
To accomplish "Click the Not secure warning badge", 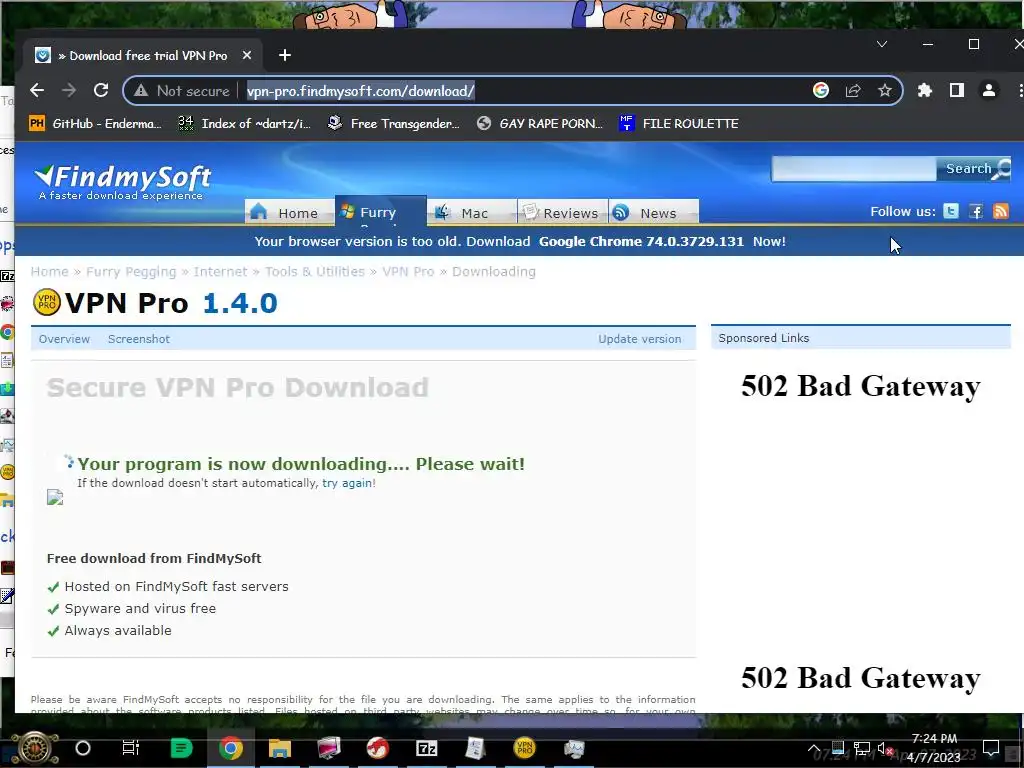I will click(182, 91).
